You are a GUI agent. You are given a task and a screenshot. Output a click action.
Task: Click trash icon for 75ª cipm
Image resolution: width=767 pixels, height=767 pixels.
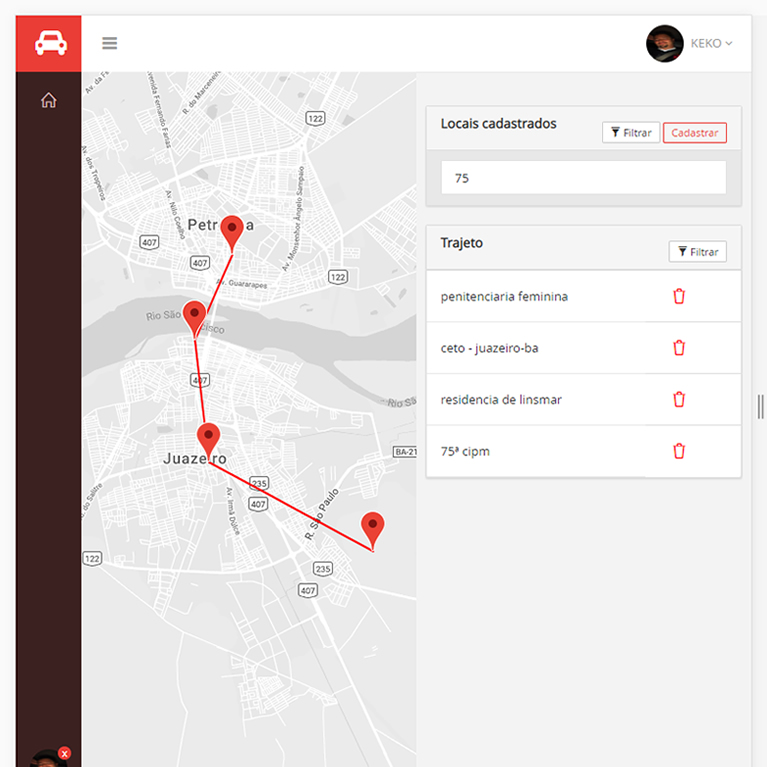pos(679,451)
